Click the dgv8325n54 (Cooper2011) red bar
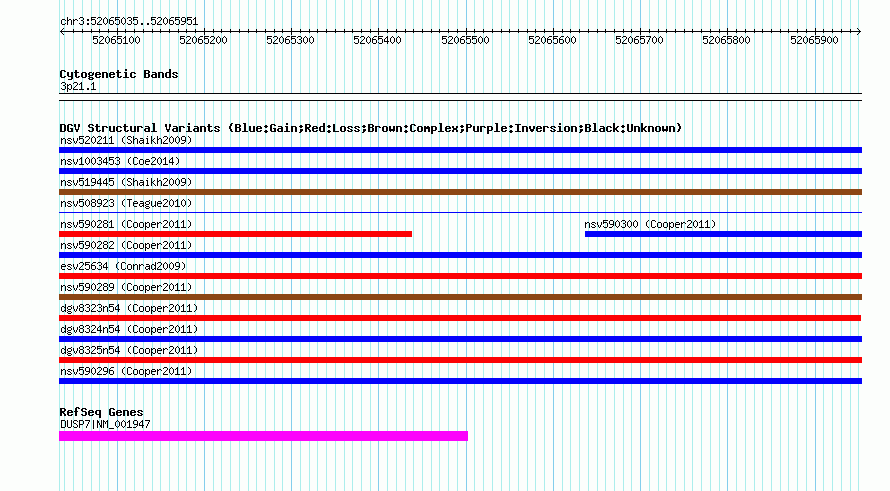The height and width of the screenshot is (491, 890). point(460,360)
